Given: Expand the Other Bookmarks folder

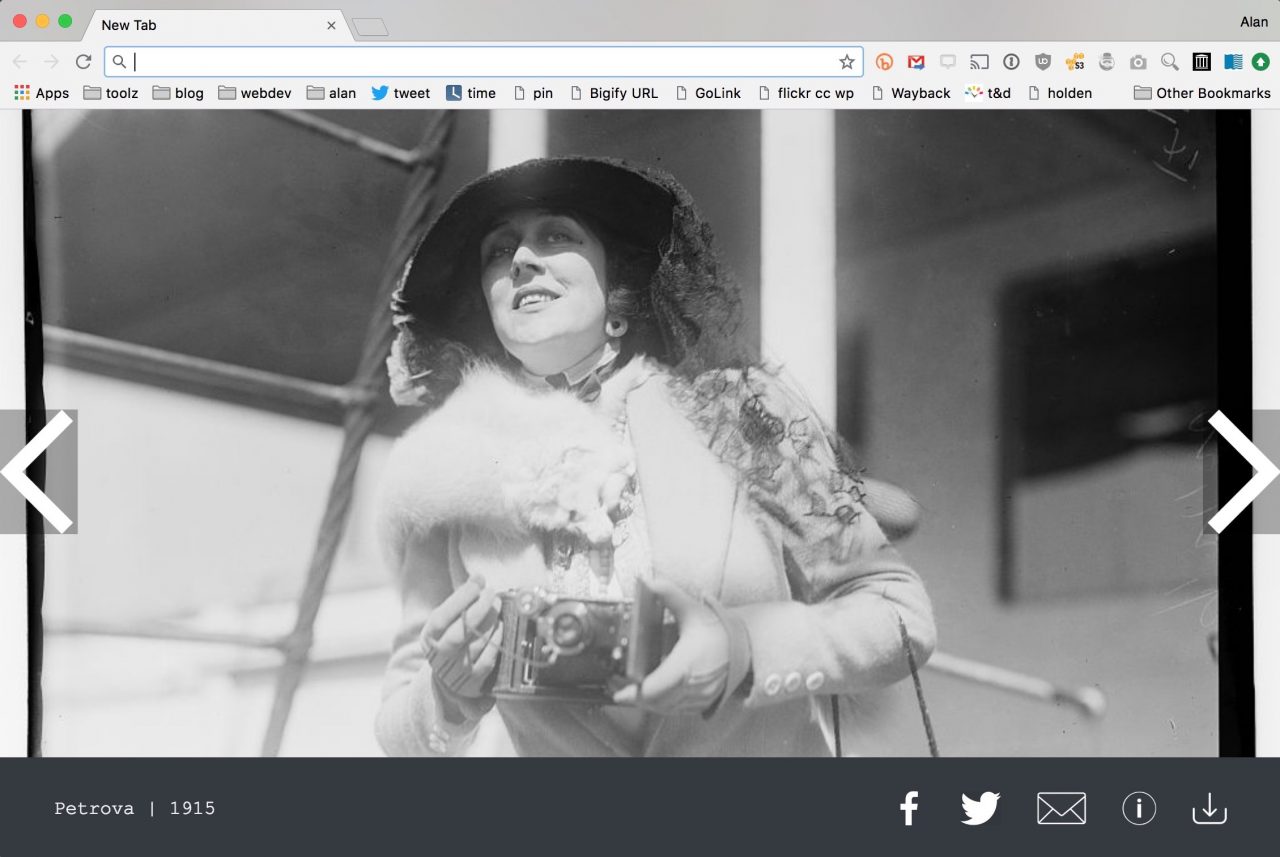Looking at the screenshot, I should [1202, 93].
